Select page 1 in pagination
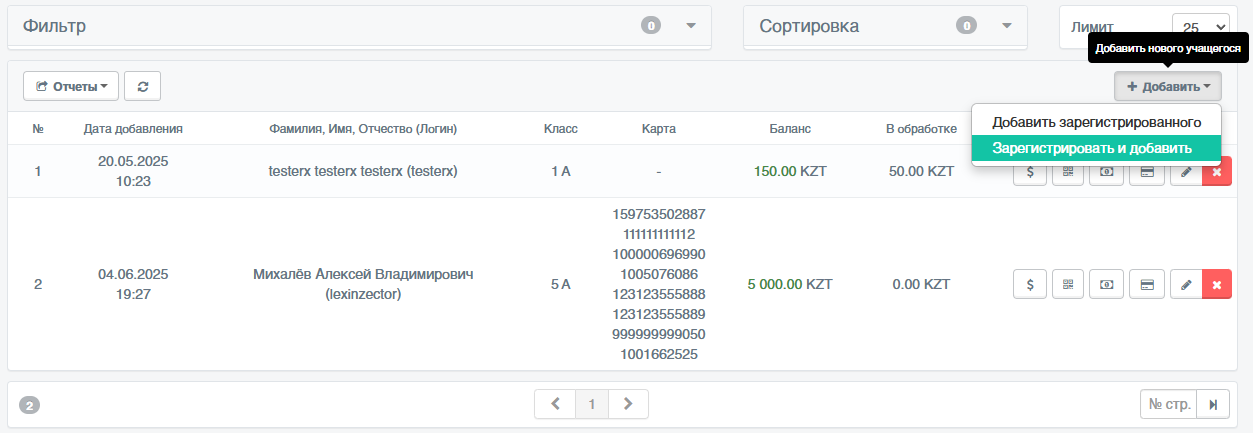 pyautogui.click(x=592, y=404)
